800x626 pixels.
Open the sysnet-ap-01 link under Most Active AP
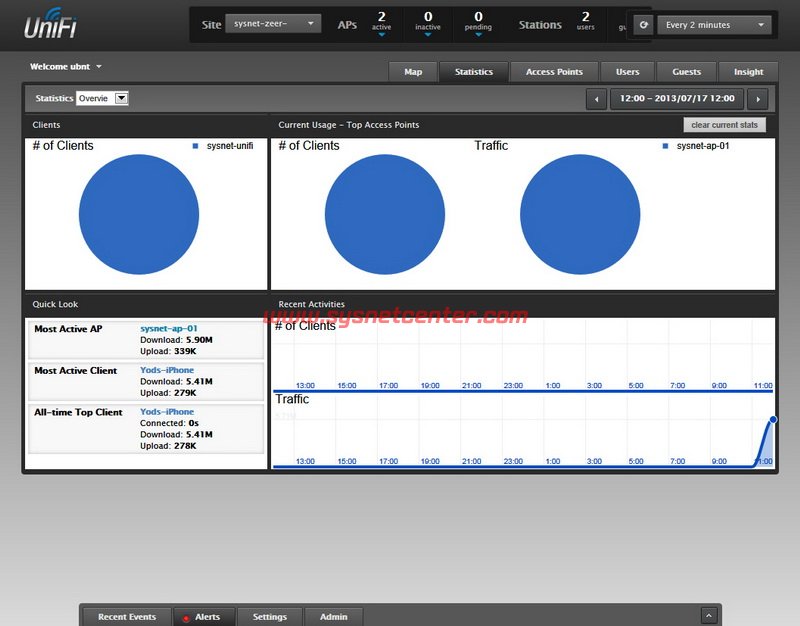coord(169,328)
